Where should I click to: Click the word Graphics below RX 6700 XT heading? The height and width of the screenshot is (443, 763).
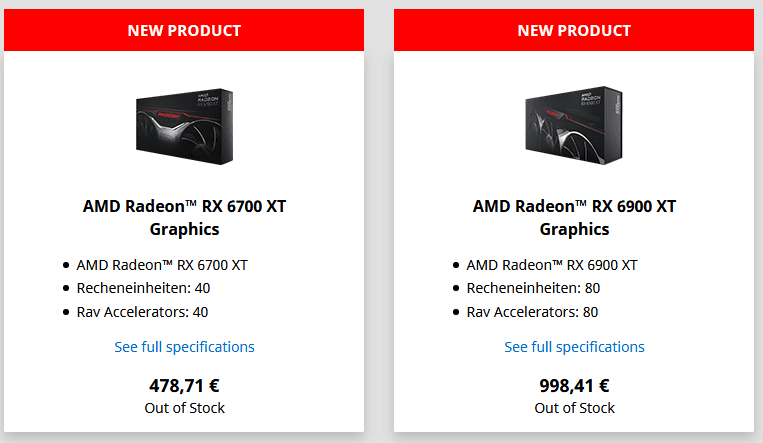click(x=184, y=229)
